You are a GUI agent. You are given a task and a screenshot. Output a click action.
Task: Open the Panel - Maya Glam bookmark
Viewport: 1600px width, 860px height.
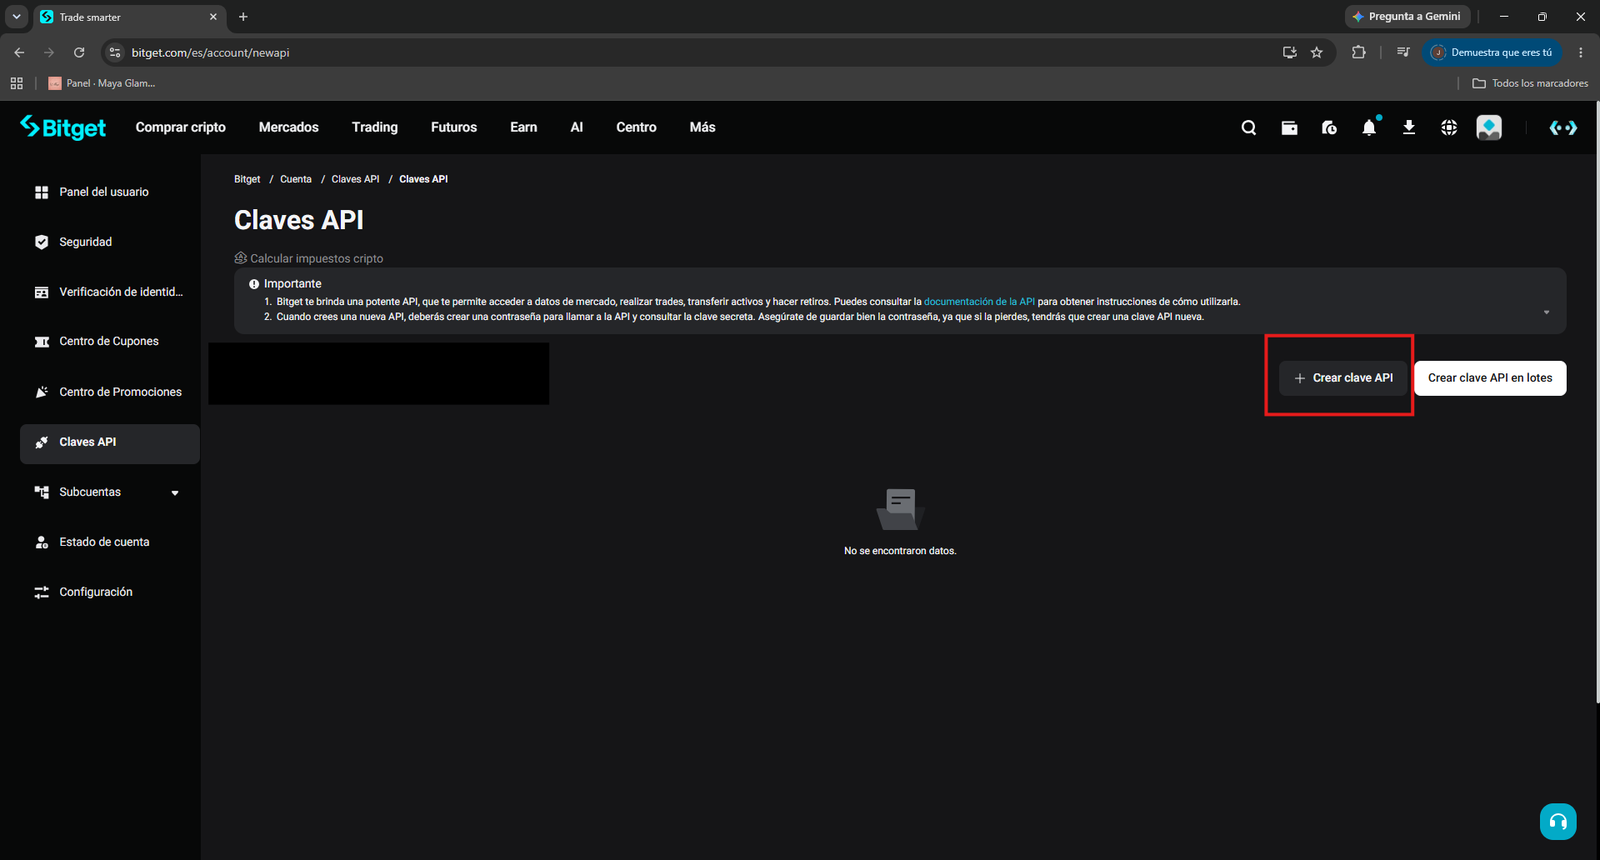[x=102, y=83]
